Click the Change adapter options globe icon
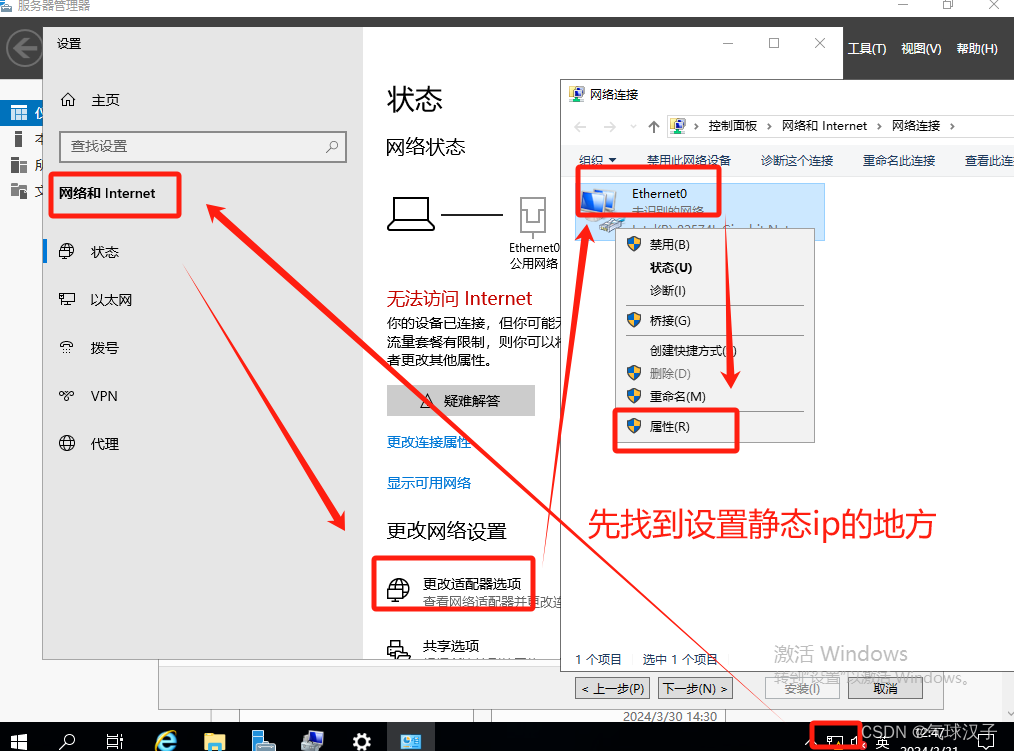This screenshot has width=1014, height=751. (x=398, y=591)
